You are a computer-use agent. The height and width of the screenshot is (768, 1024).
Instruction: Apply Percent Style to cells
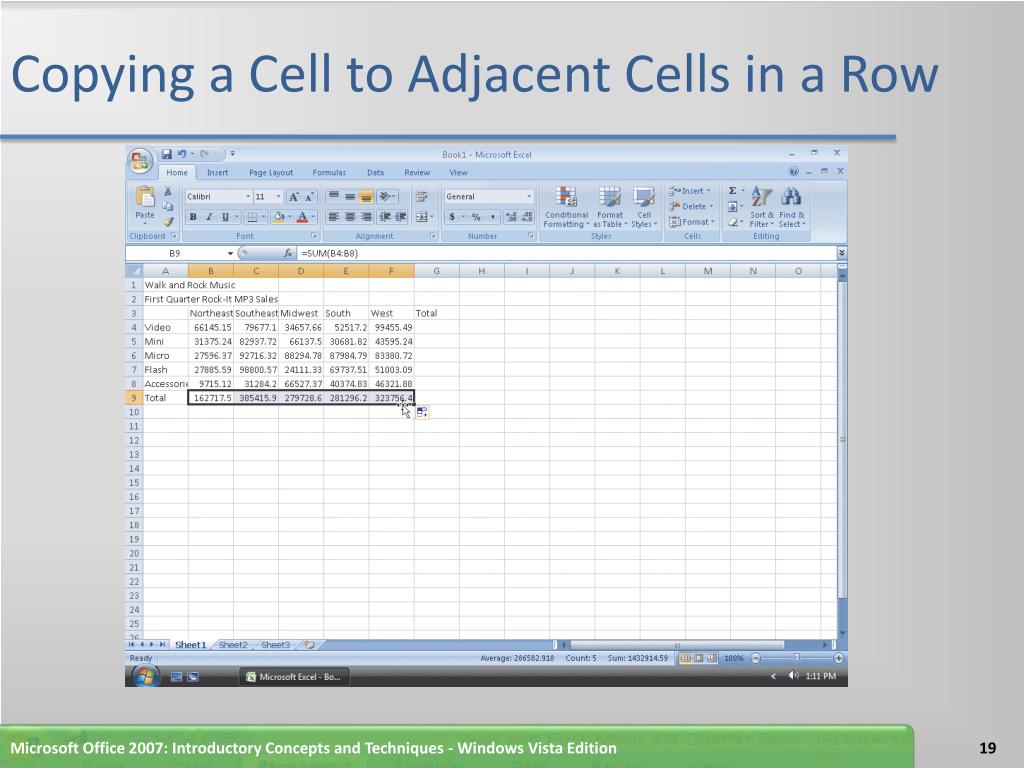[x=476, y=217]
